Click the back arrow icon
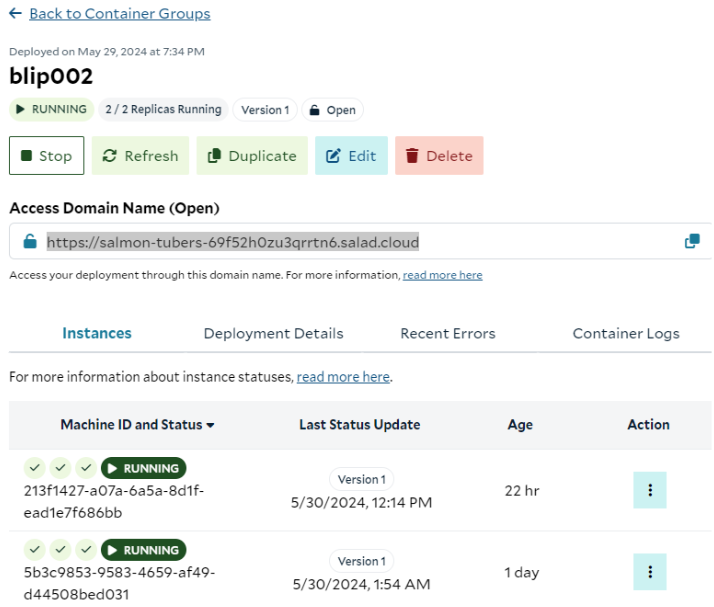Image resolution: width=714 pixels, height=607 pixels. pos(15,13)
